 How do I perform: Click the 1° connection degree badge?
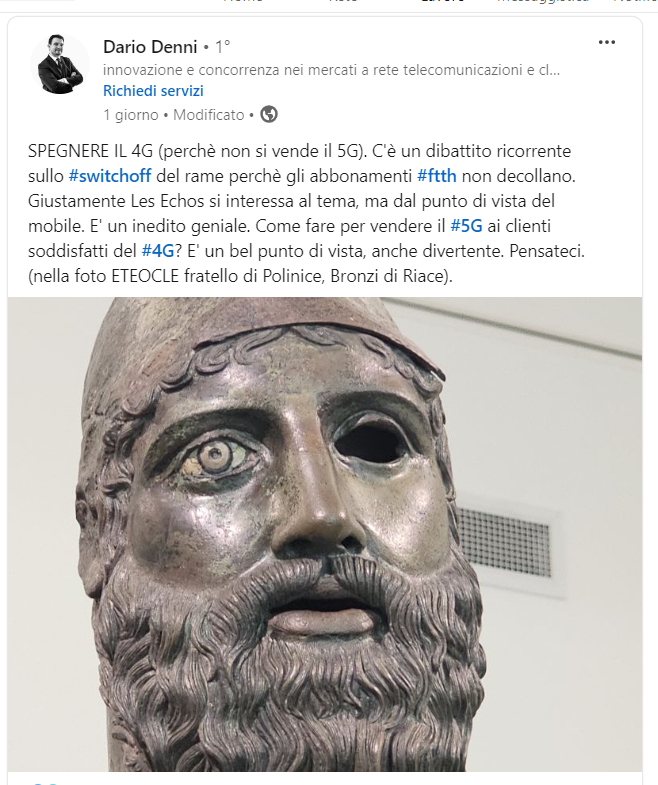pyautogui.click(x=223, y=47)
